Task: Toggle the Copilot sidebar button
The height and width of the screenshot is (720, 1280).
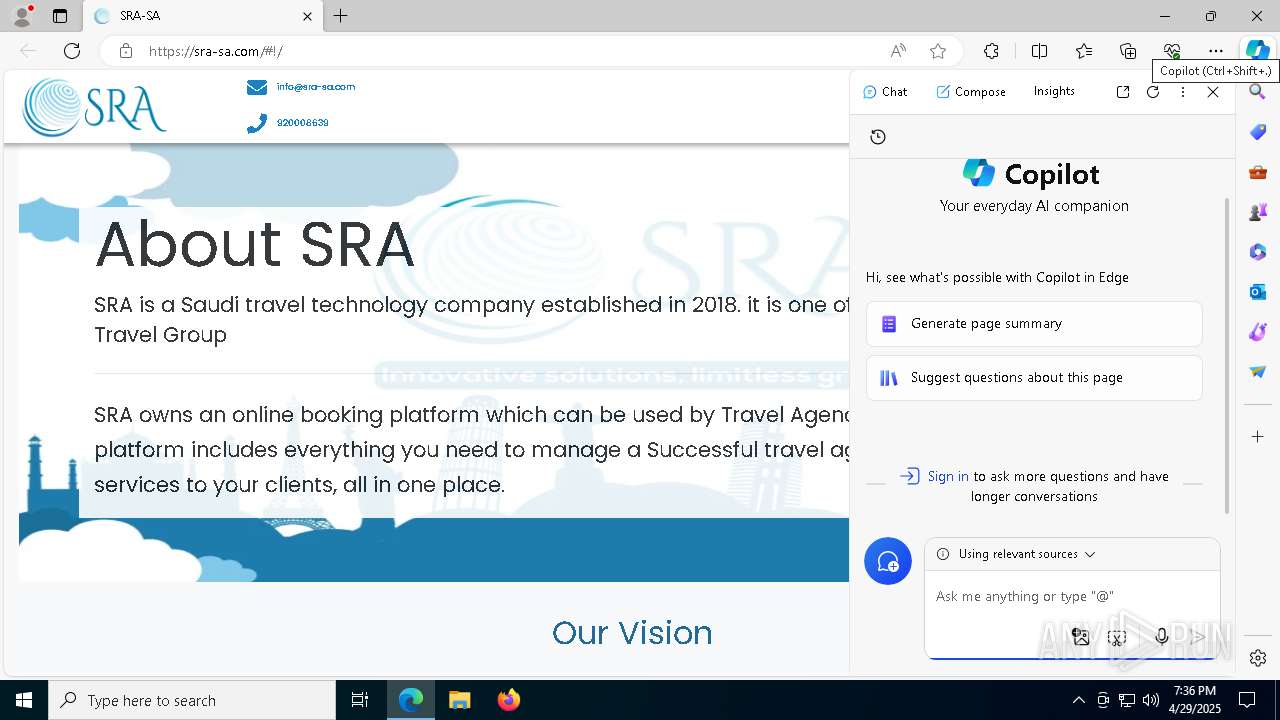Action: [x=1257, y=51]
